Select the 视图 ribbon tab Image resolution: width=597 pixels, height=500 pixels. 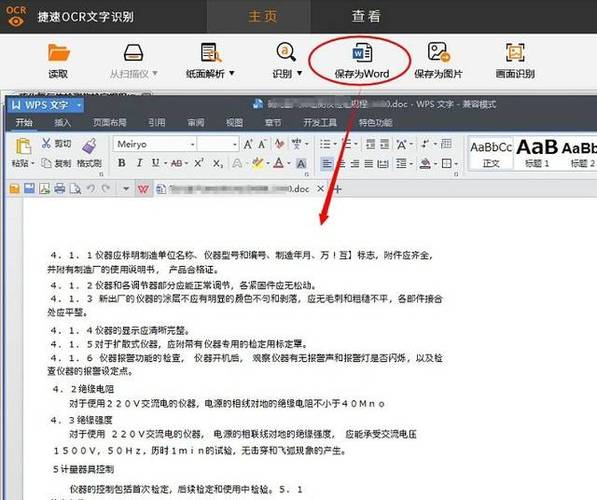tap(234, 123)
